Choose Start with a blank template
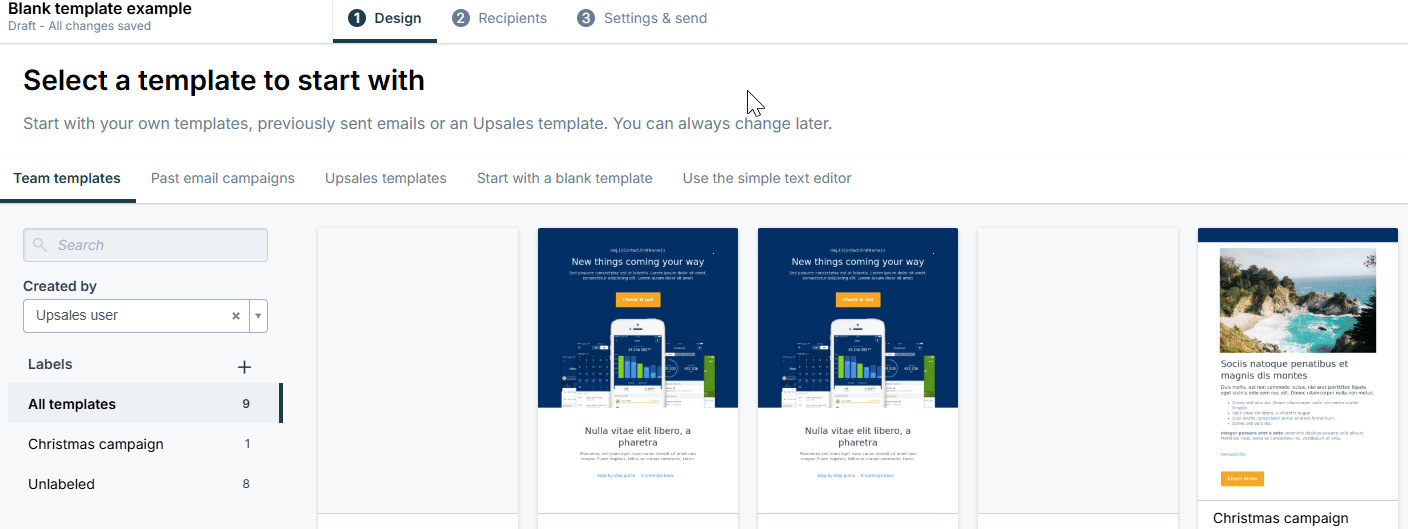The height and width of the screenshot is (529, 1408). [x=565, y=178]
